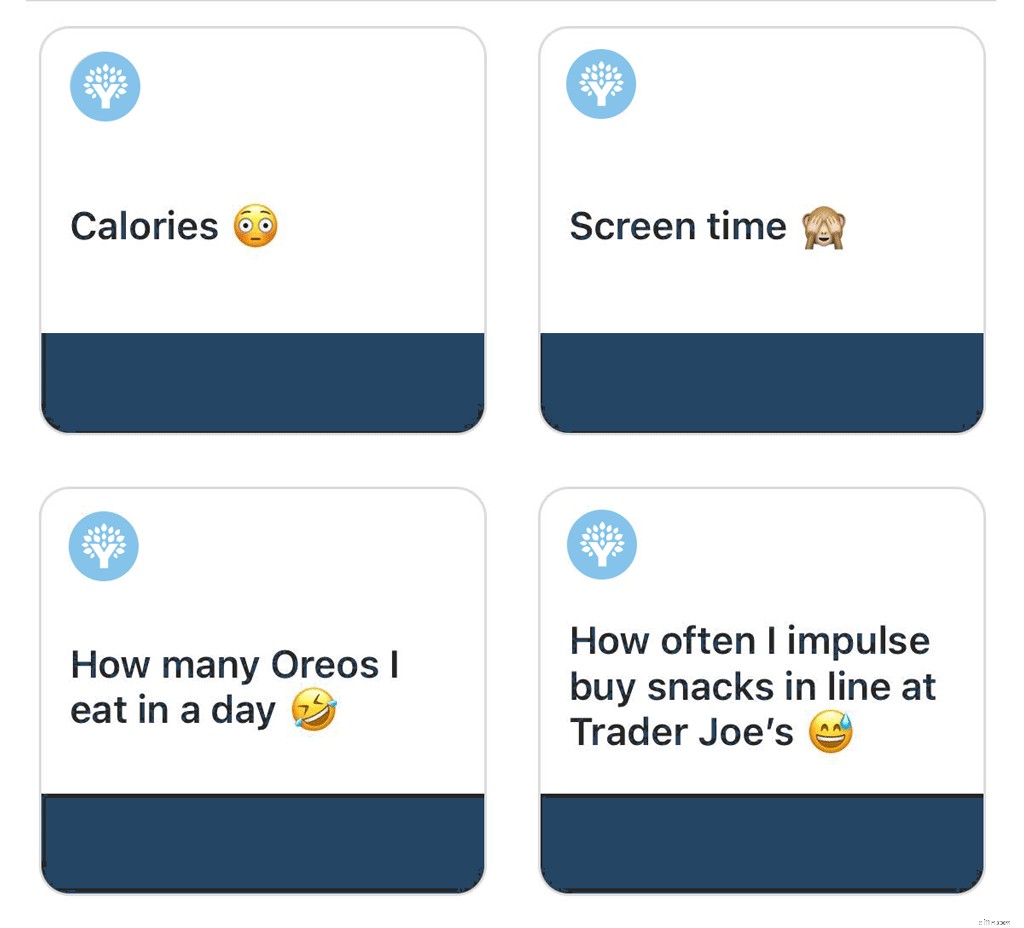Select the YNAB logo on the Screen time card
This screenshot has width=1024, height=928.
click(x=600, y=85)
